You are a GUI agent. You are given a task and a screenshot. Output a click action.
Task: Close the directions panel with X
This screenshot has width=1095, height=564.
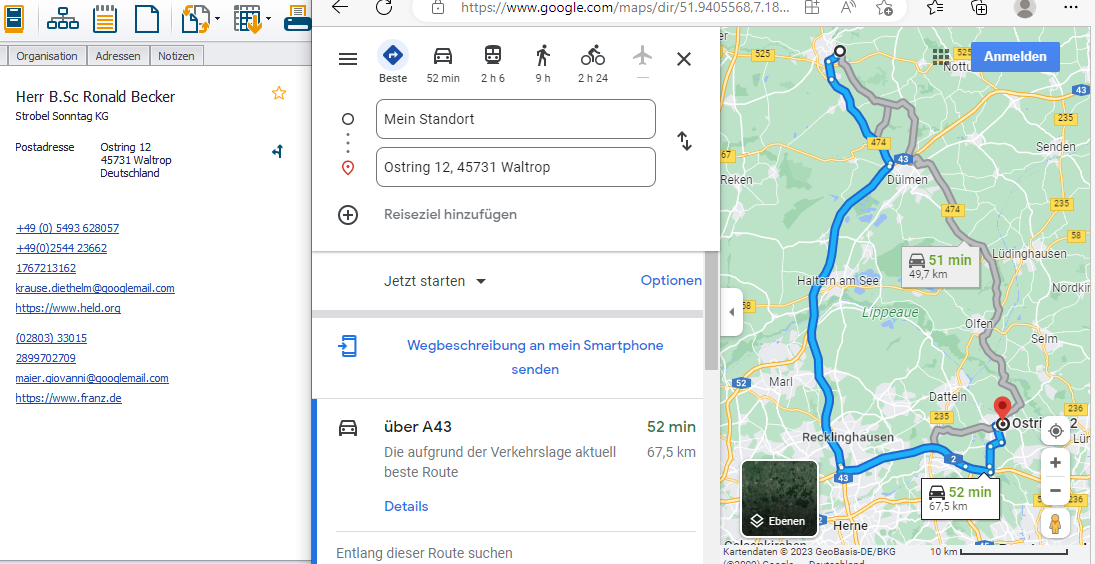click(684, 59)
